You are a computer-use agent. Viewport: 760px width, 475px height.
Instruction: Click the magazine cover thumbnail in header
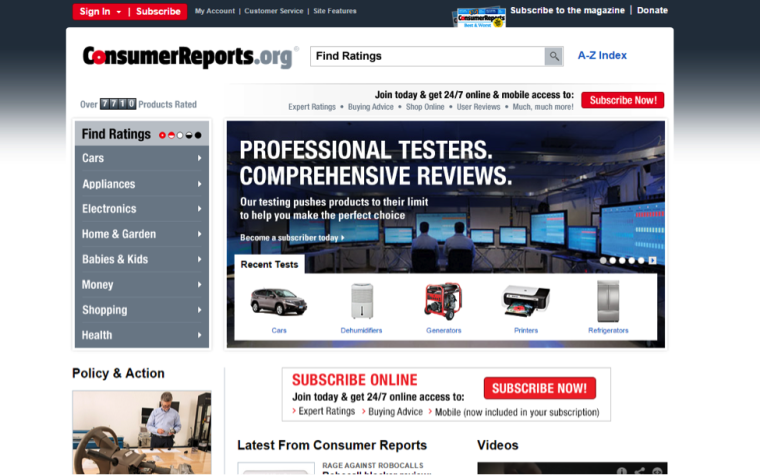pos(480,17)
